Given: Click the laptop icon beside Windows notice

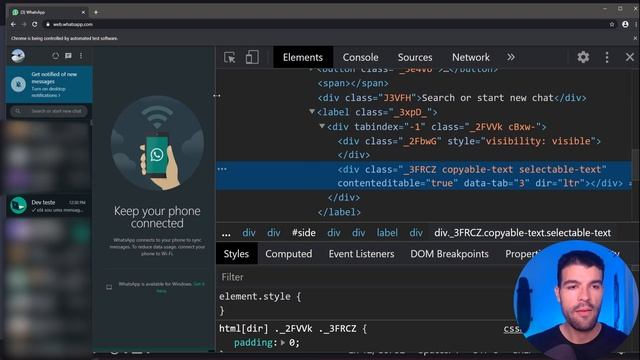Looking at the screenshot, I should point(109,287).
